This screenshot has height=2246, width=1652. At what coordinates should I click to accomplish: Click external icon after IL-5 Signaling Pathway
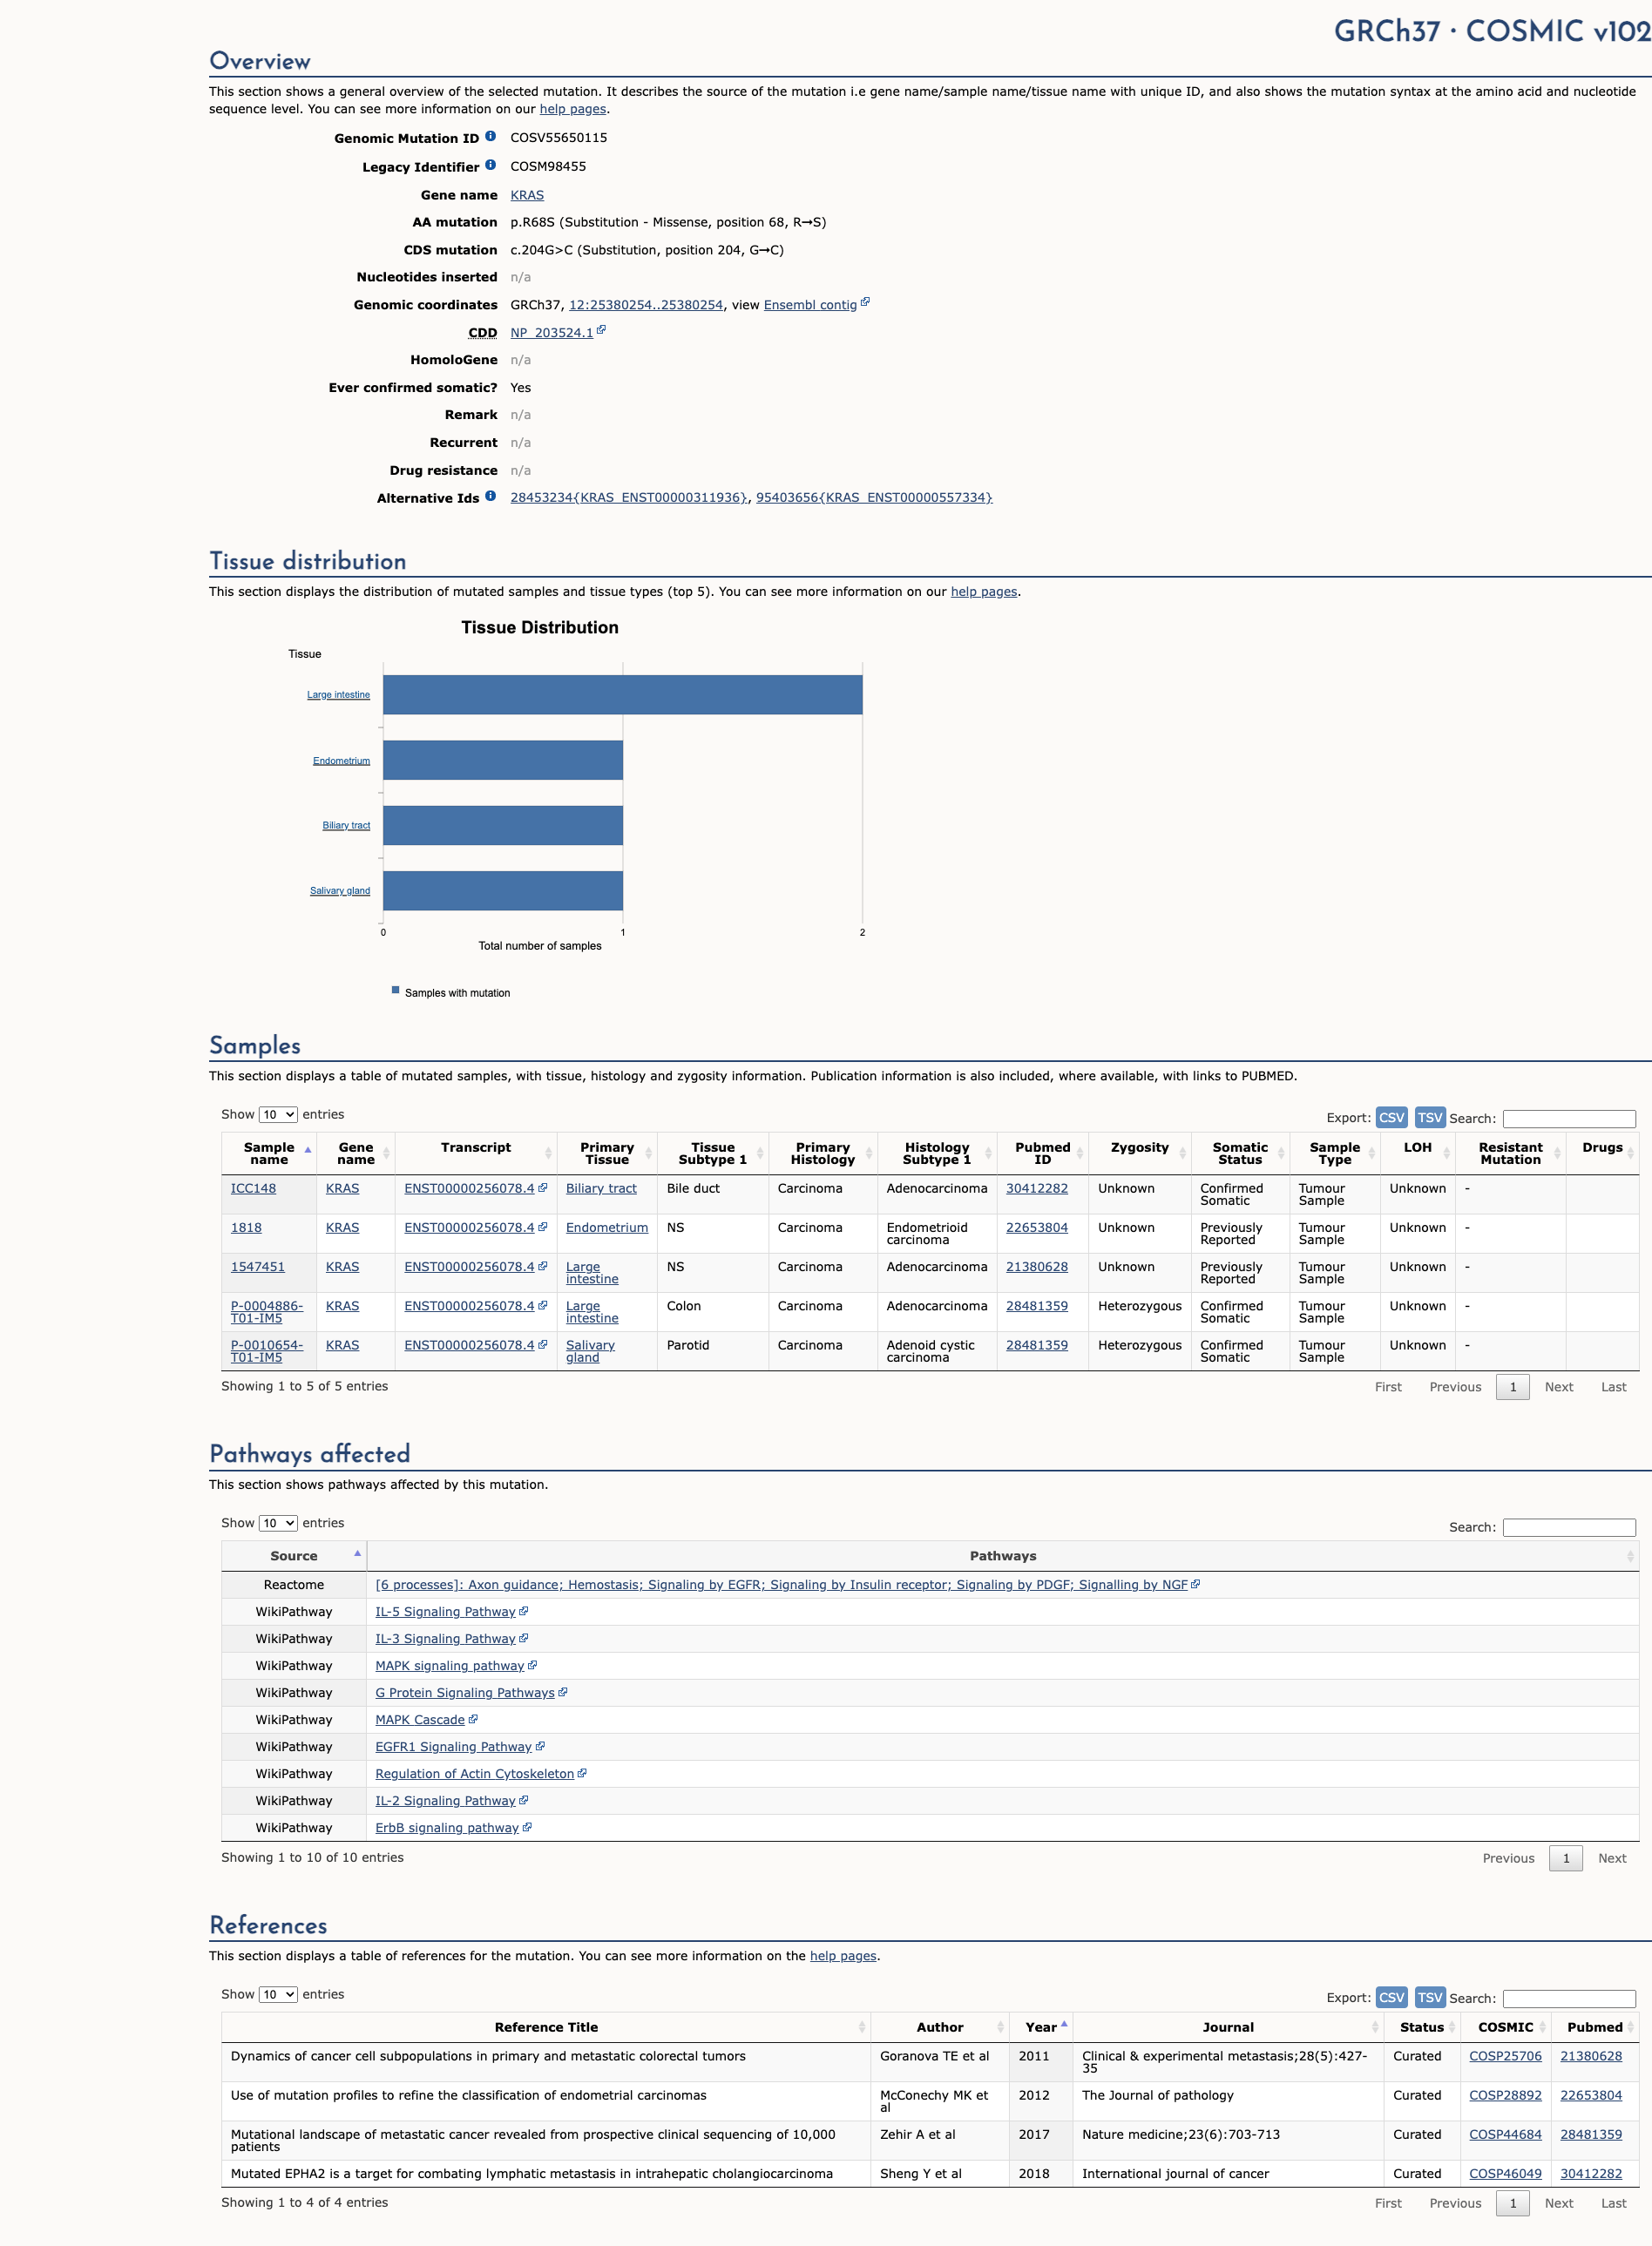[x=524, y=1611]
